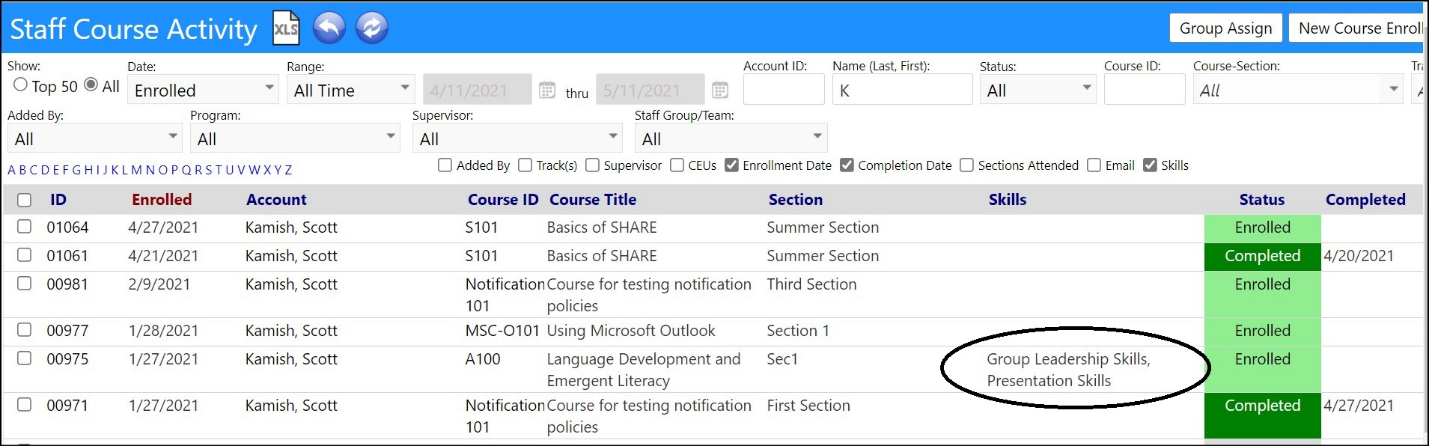Open calendar picker beside 4/11/2021 date

click(547, 90)
